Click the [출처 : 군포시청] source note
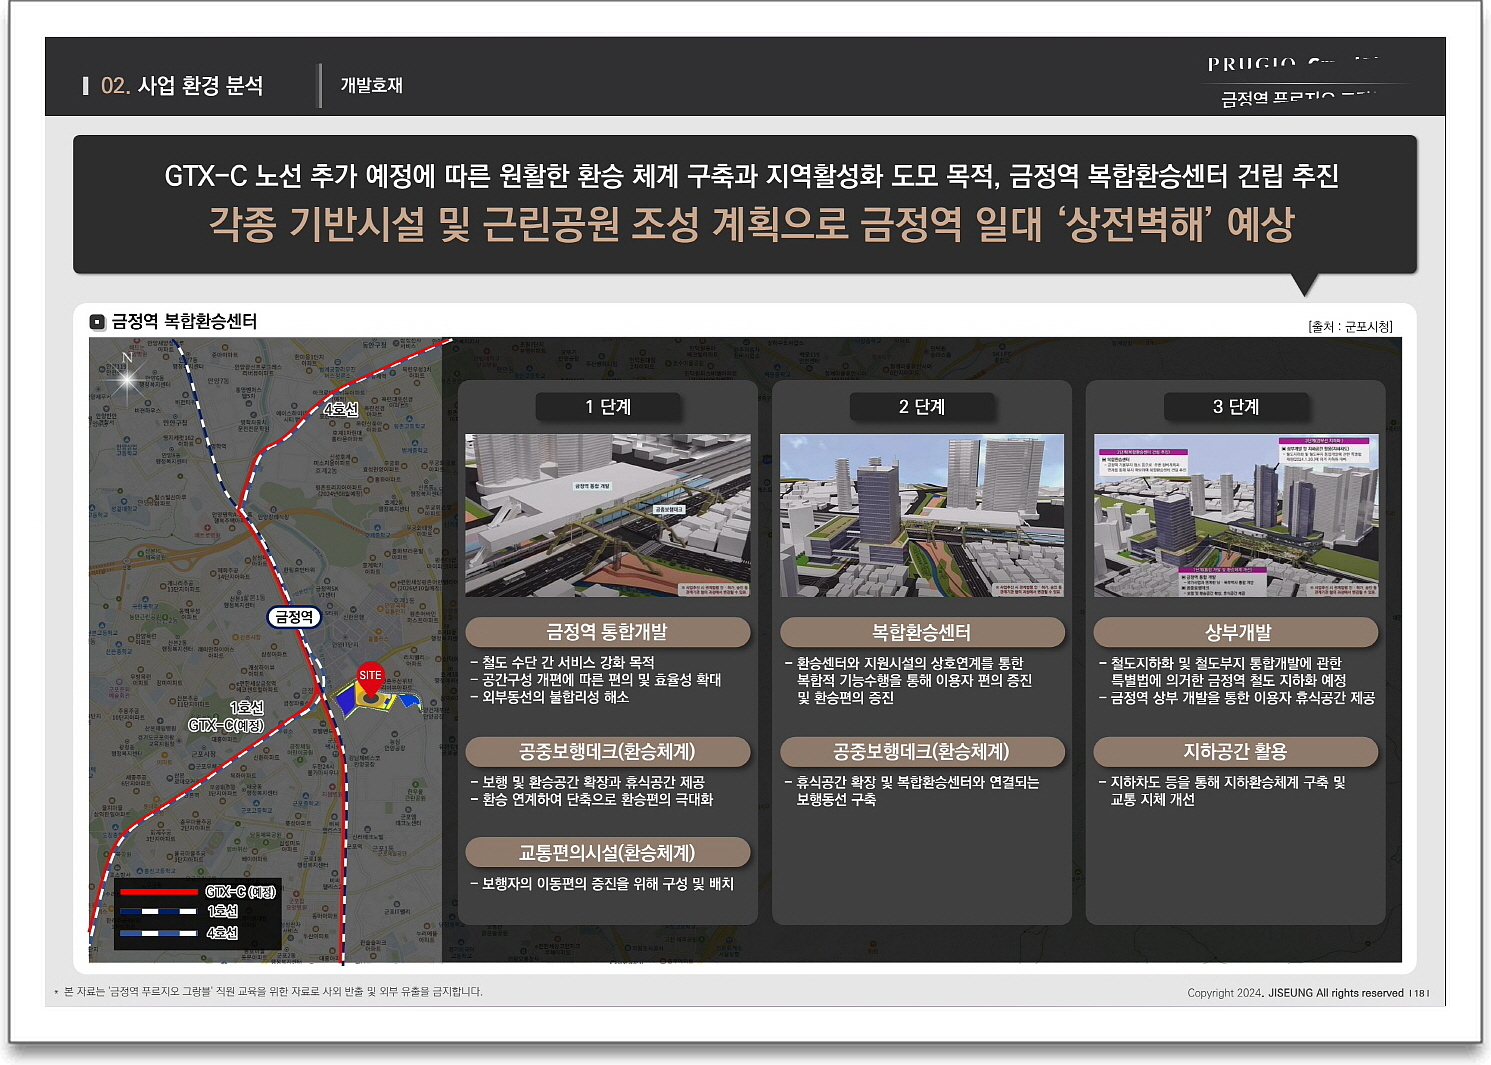 coord(1350,326)
